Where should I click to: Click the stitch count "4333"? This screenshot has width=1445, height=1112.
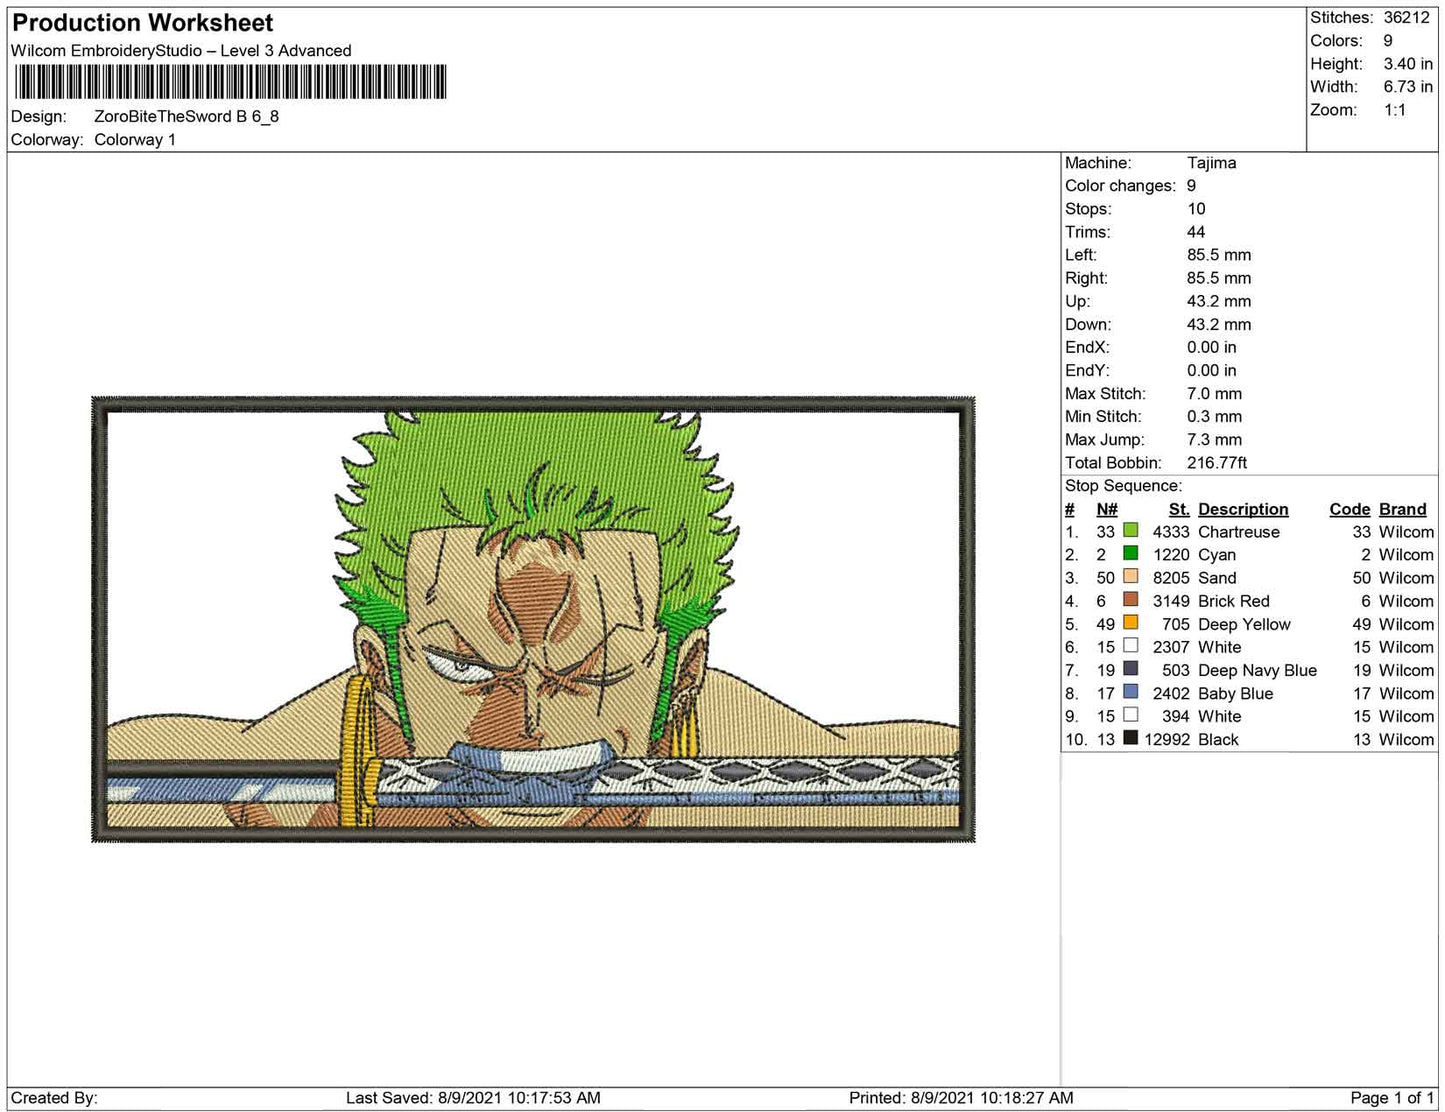click(x=1171, y=532)
